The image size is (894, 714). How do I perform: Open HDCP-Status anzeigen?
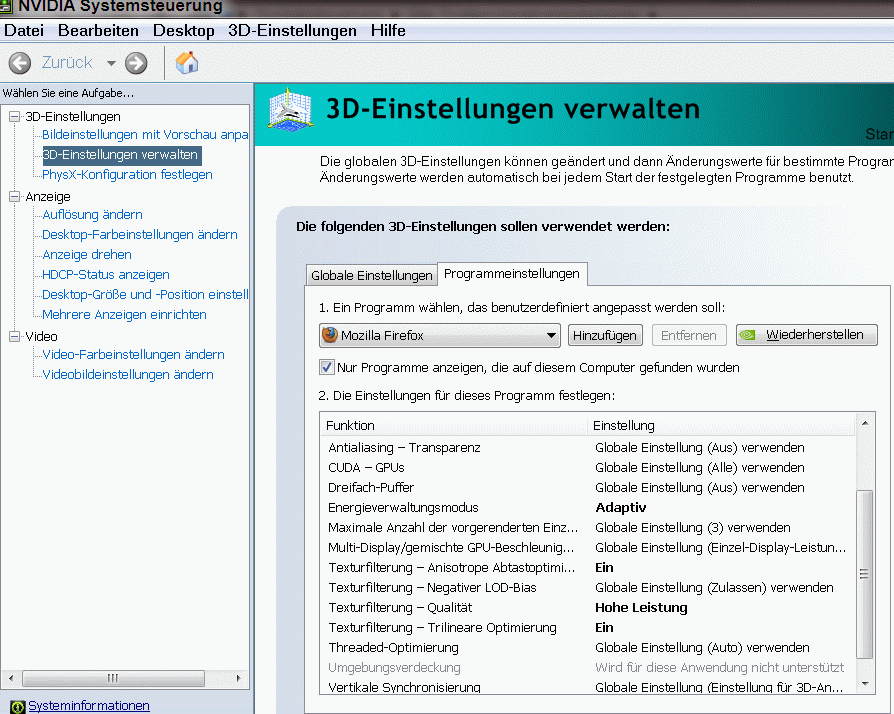105,274
